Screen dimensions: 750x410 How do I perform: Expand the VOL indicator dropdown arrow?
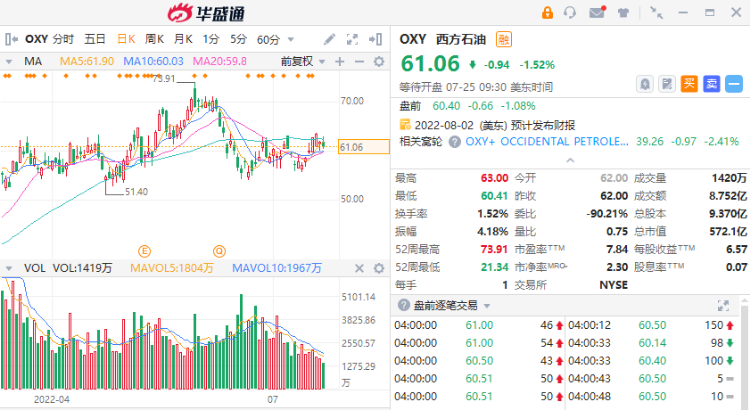pos(9,268)
